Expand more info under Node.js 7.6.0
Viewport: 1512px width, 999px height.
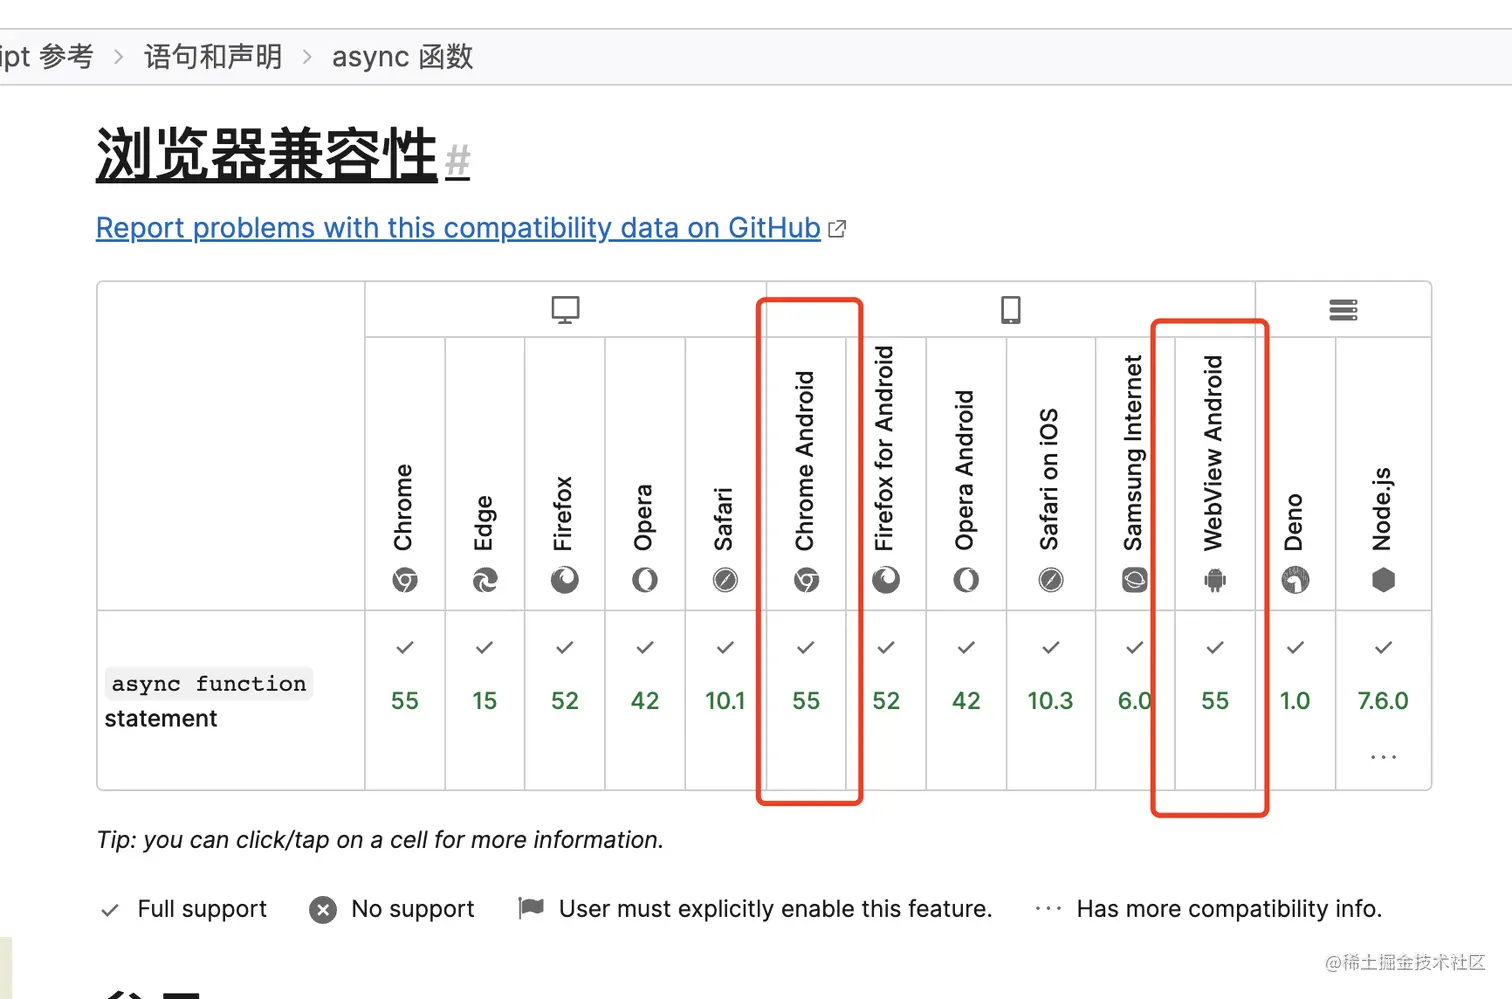(1383, 757)
